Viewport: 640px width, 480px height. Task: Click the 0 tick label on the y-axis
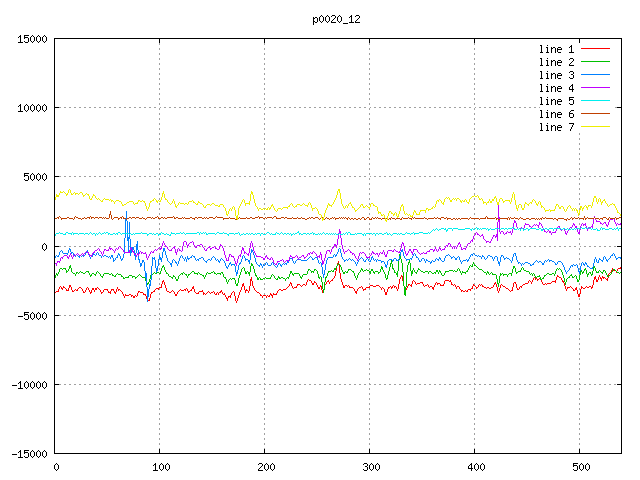[44, 246]
